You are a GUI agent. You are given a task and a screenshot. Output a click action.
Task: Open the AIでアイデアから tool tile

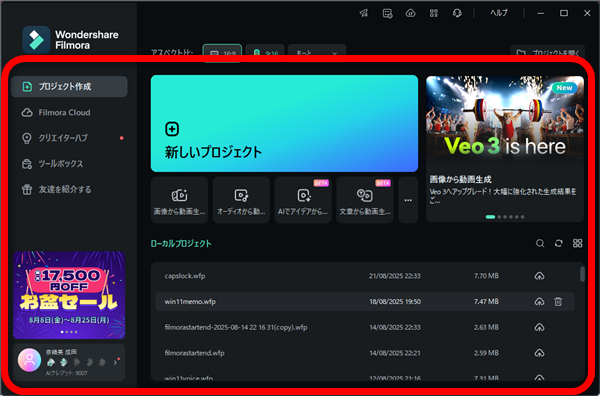point(303,200)
